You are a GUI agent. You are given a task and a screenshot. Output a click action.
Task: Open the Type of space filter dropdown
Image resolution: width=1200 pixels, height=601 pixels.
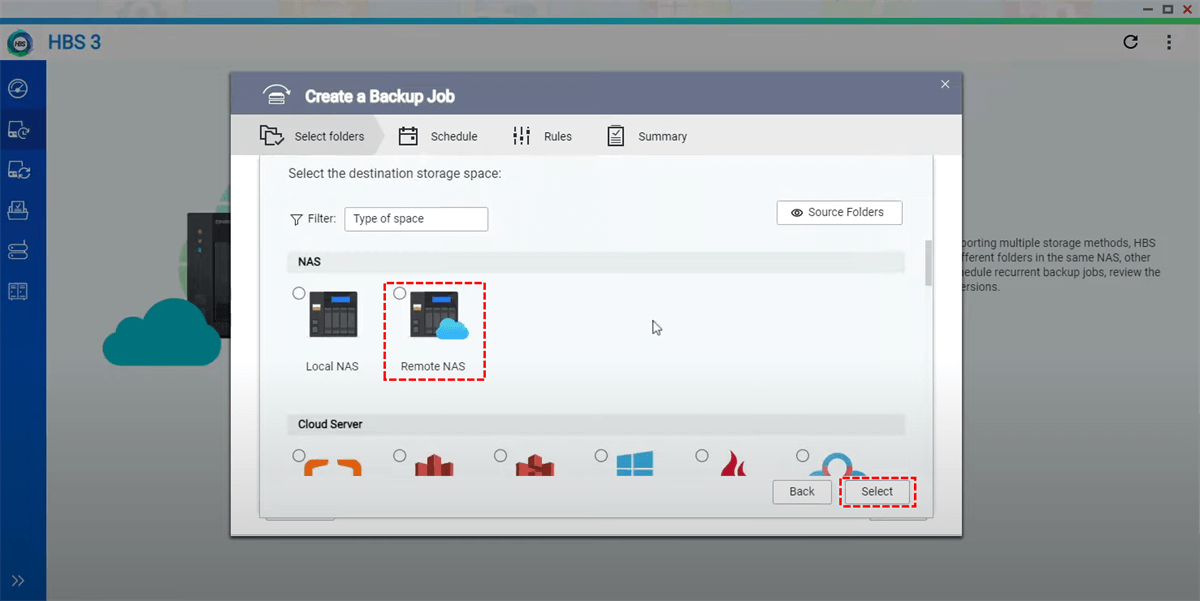(x=416, y=219)
